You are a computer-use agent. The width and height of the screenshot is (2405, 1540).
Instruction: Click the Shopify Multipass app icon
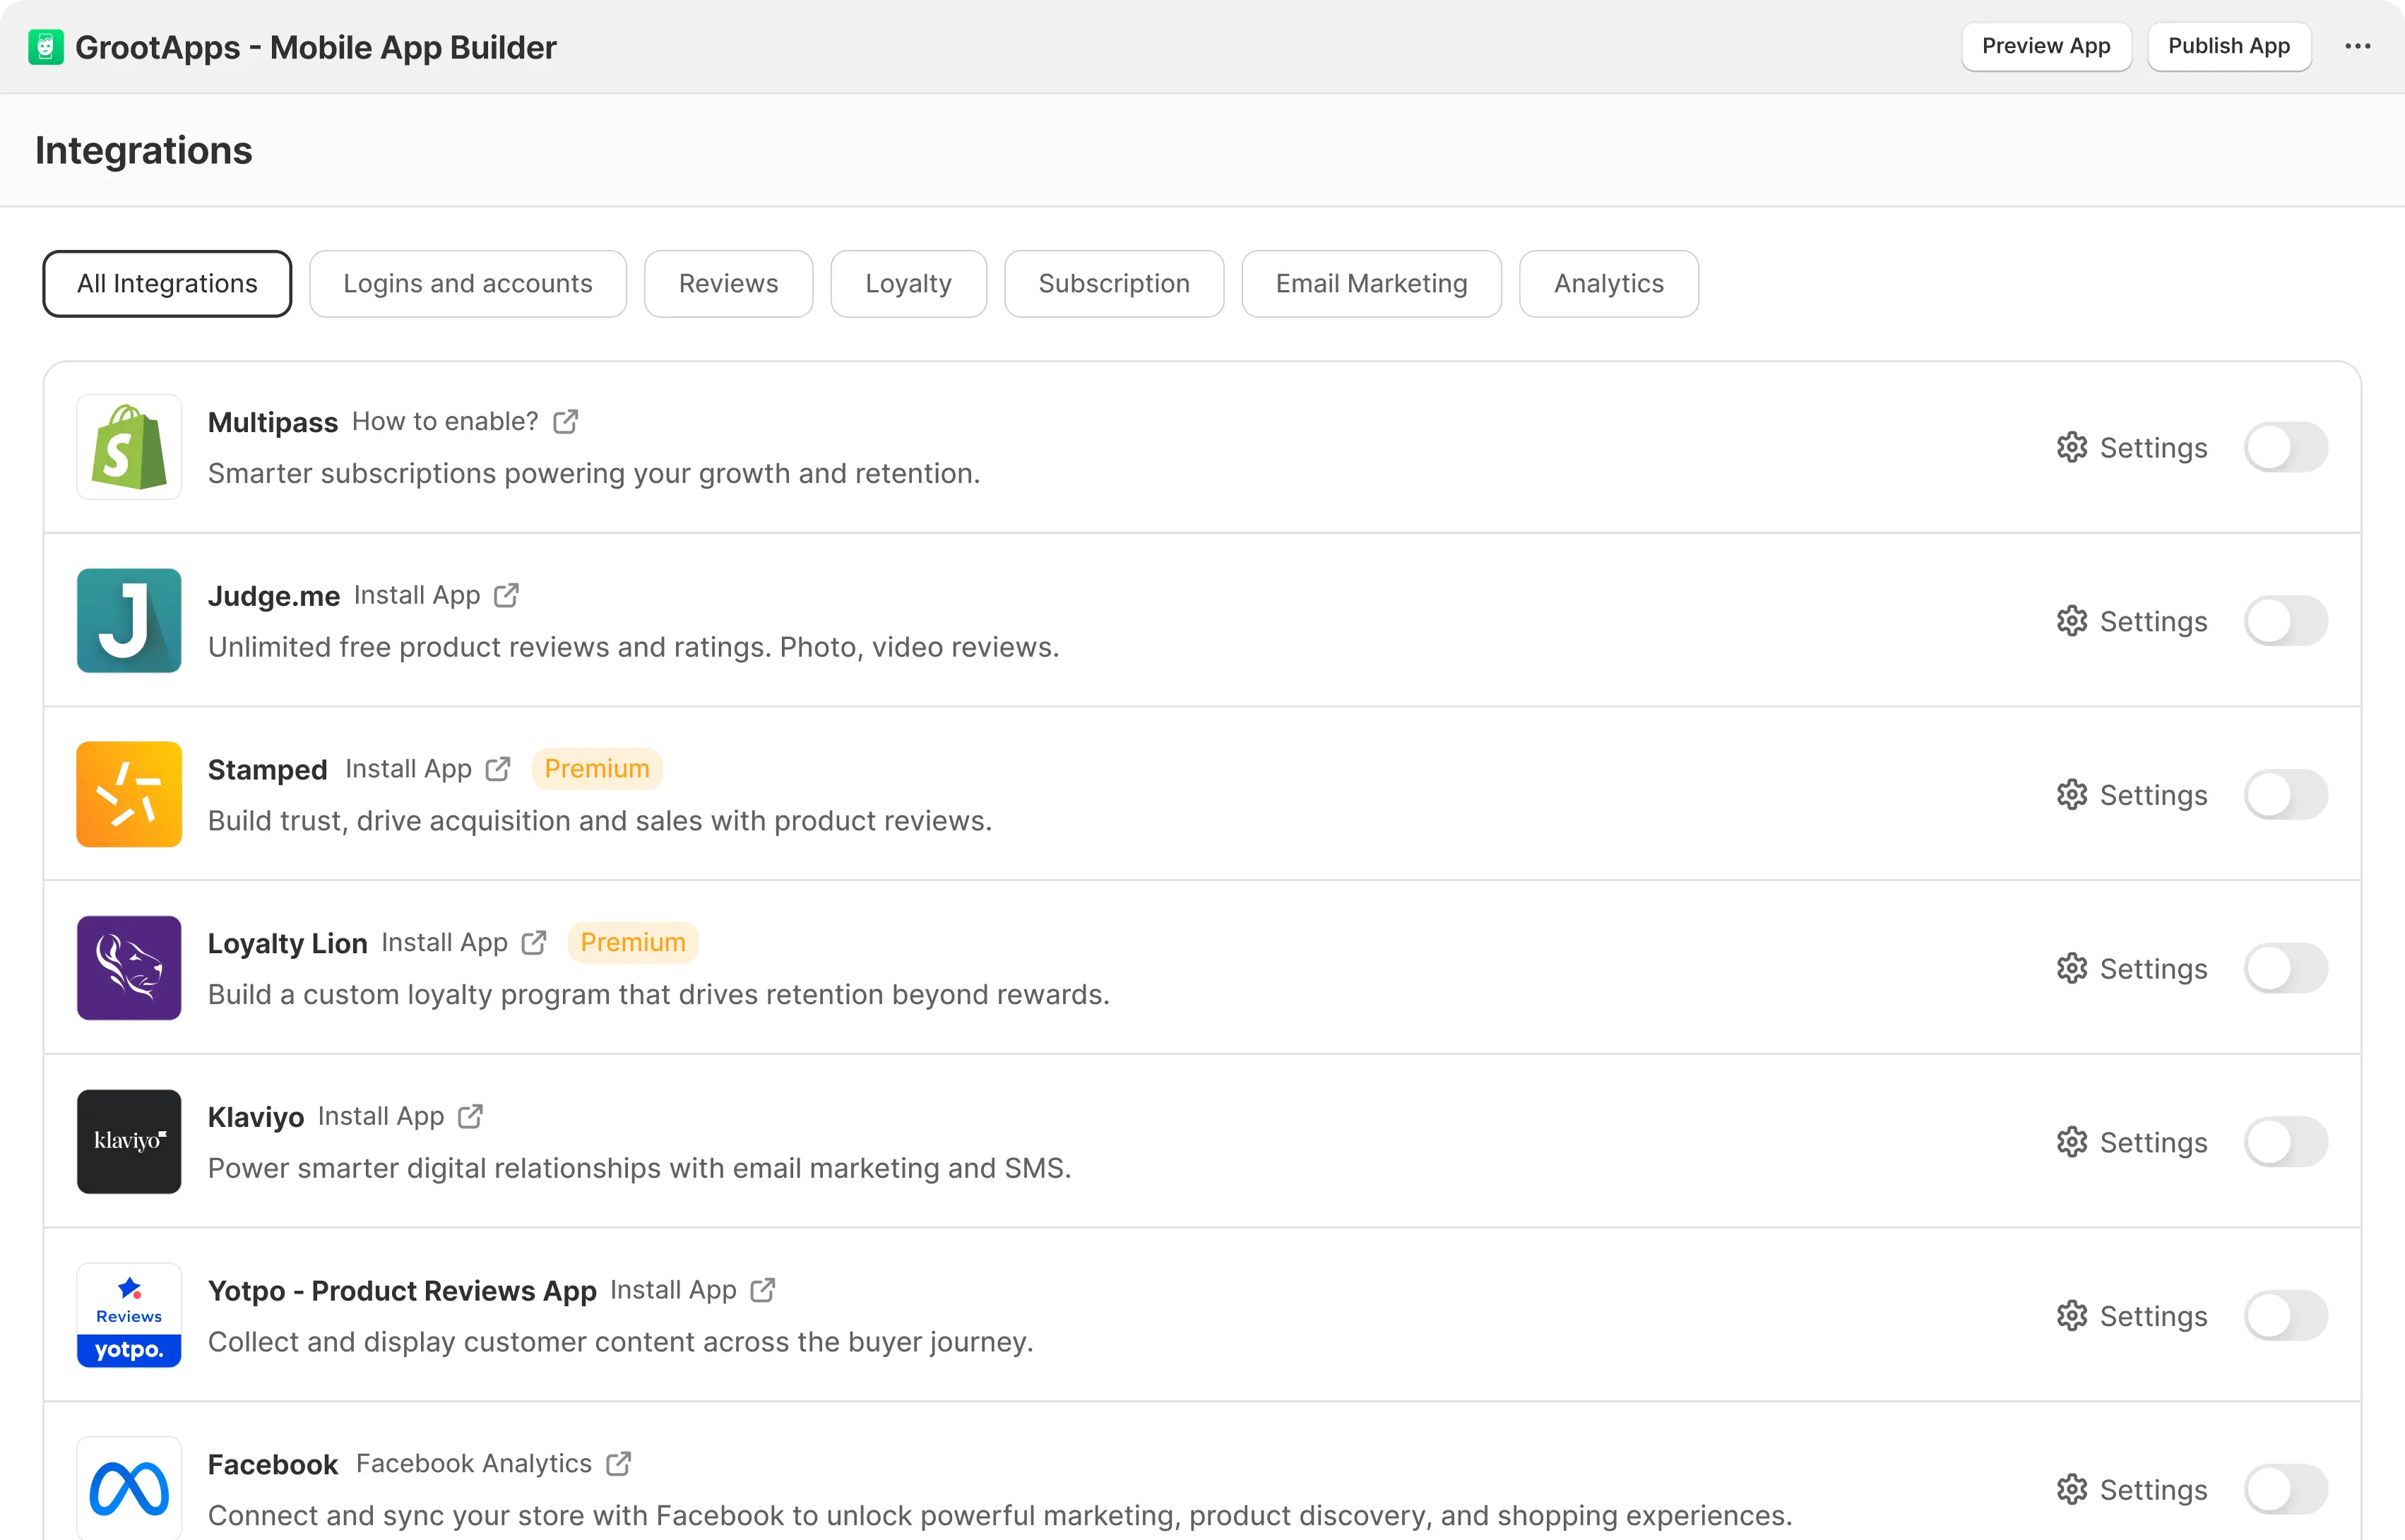129,447
